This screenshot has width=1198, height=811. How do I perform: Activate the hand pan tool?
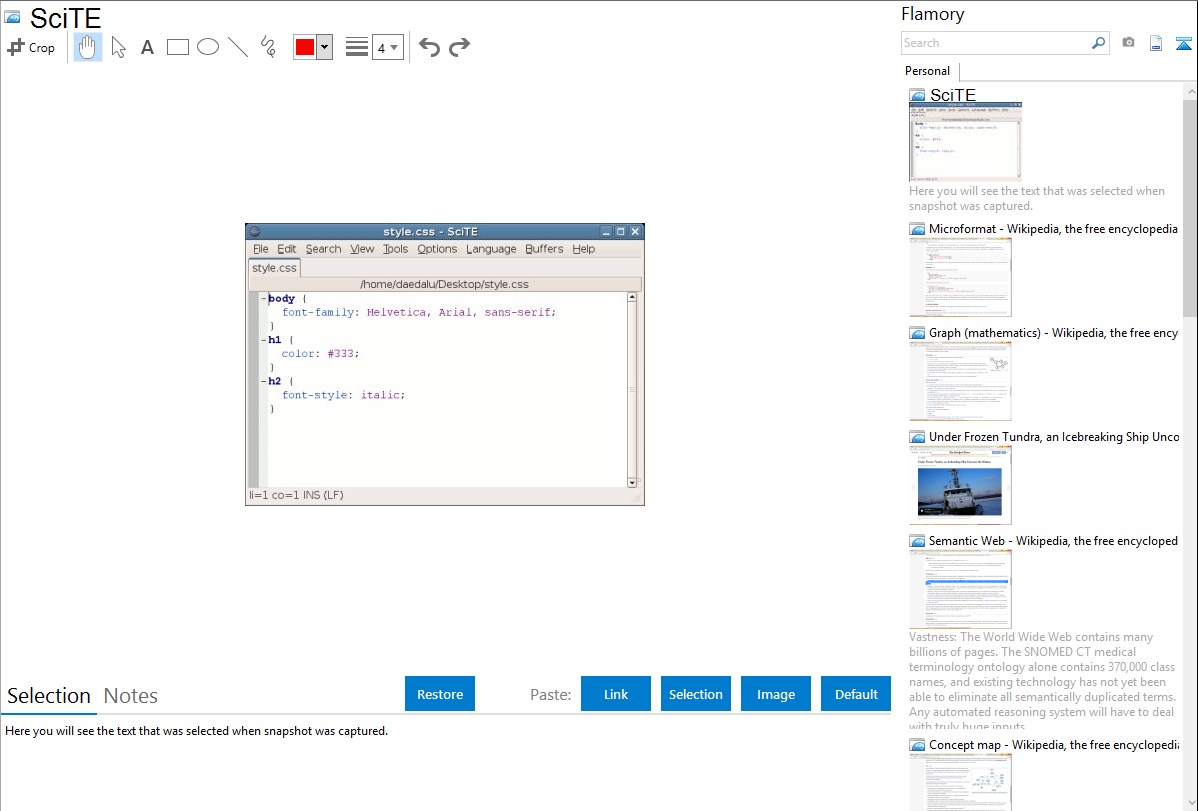pos(88,47)
